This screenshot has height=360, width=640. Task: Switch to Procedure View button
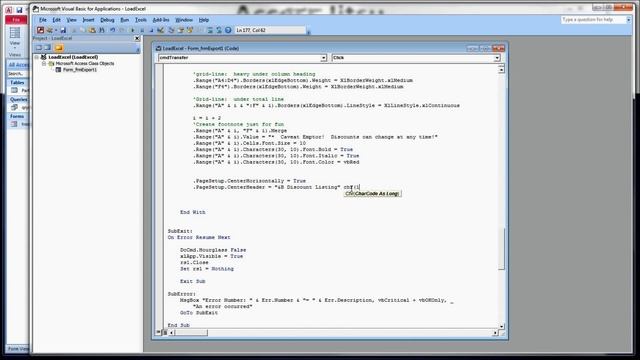click(x=158, y=333)
